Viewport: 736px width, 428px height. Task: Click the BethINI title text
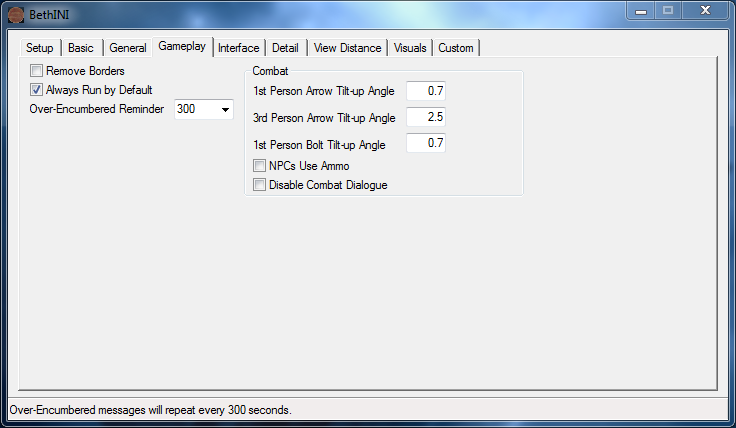49,15
